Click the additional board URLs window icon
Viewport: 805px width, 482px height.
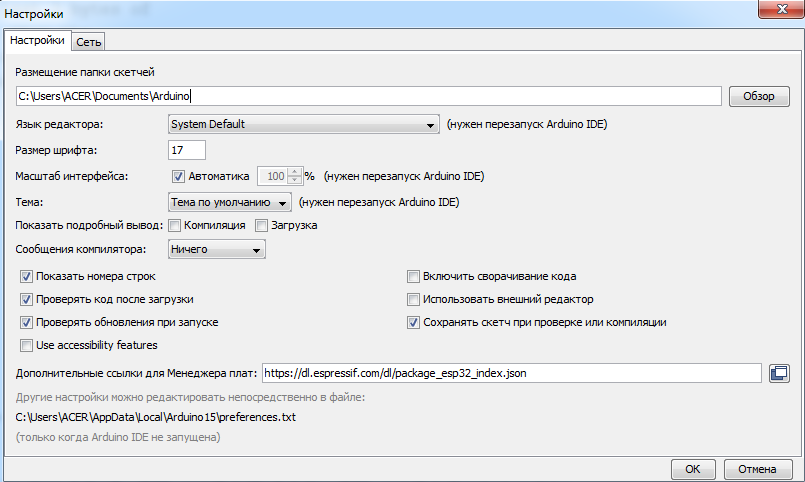[x=780, y=373]
